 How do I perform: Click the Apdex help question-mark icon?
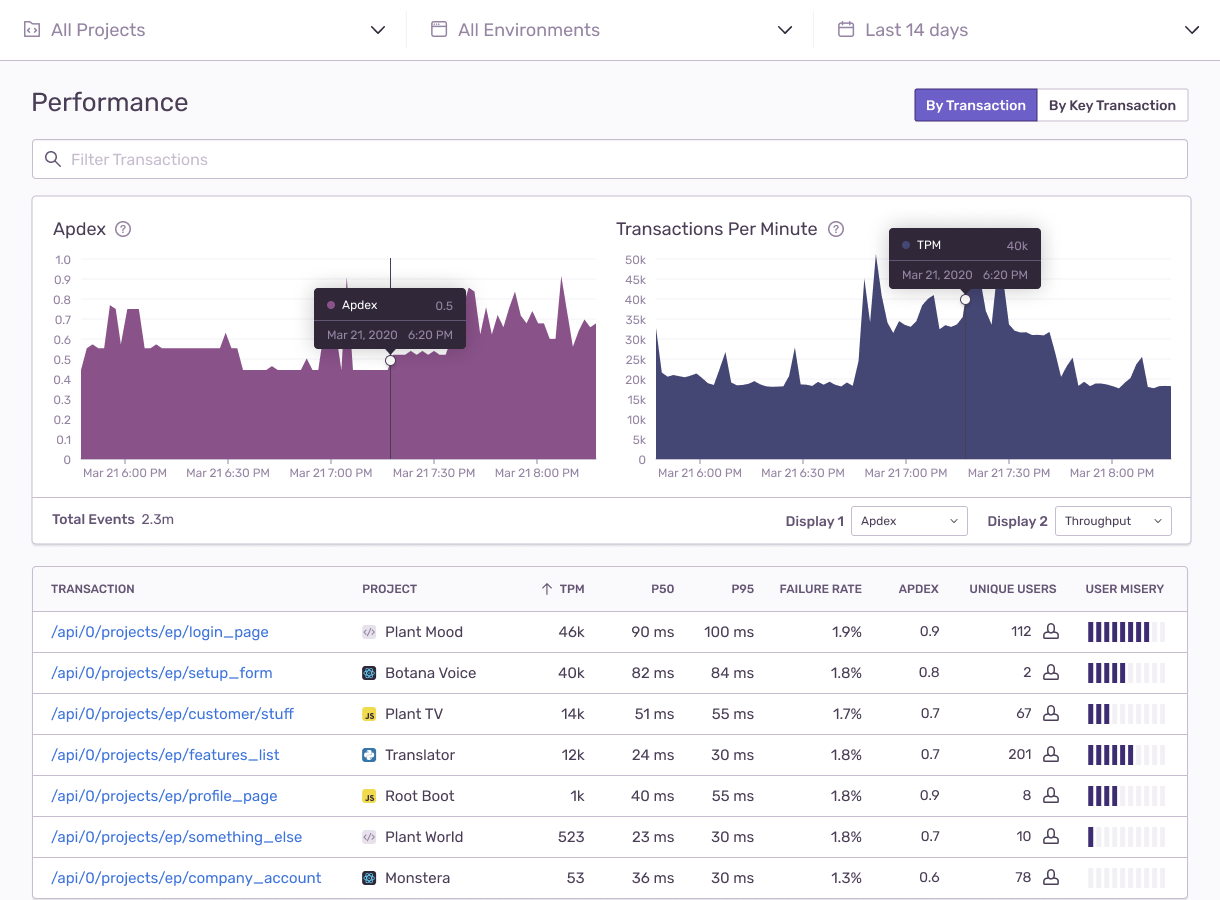pyautogui.click(x=123, y=229)
